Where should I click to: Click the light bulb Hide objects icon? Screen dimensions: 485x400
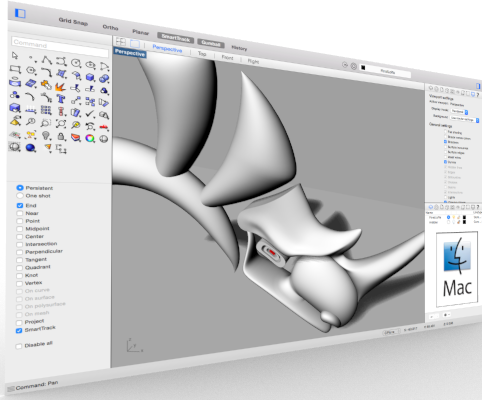pos(46,135)
